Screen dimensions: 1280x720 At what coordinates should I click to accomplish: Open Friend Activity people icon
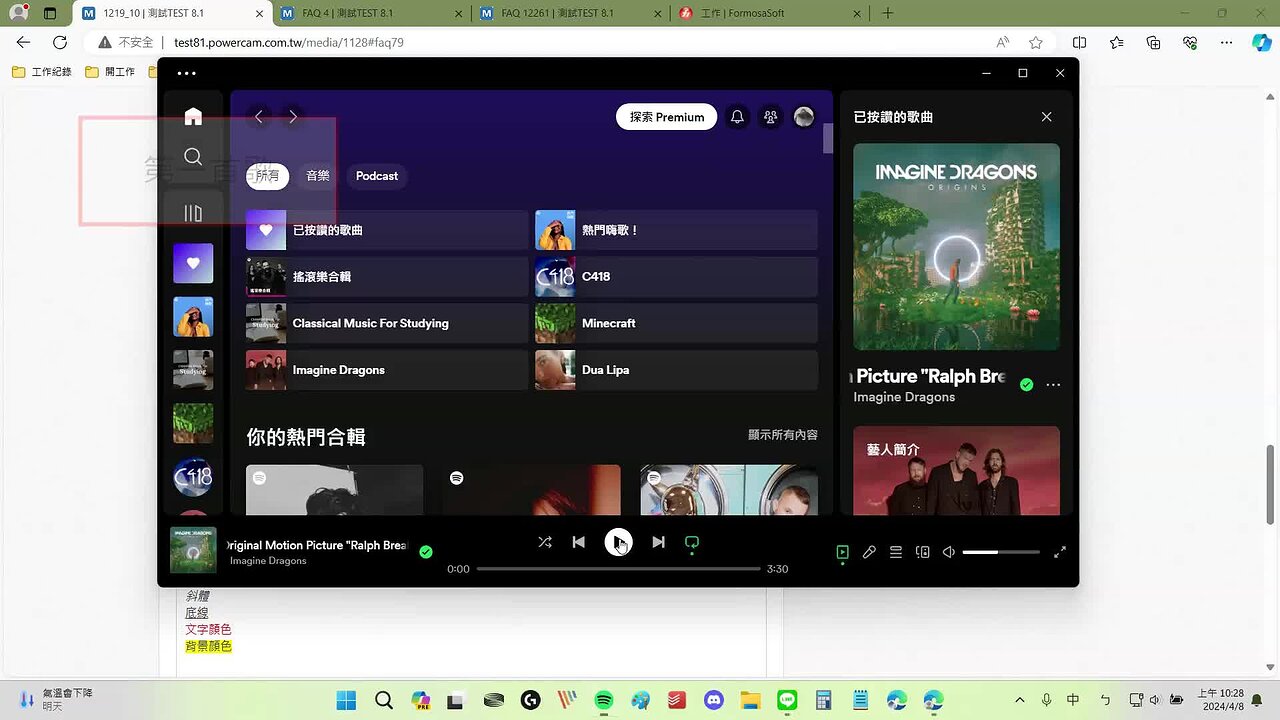[x=770, y=117]
